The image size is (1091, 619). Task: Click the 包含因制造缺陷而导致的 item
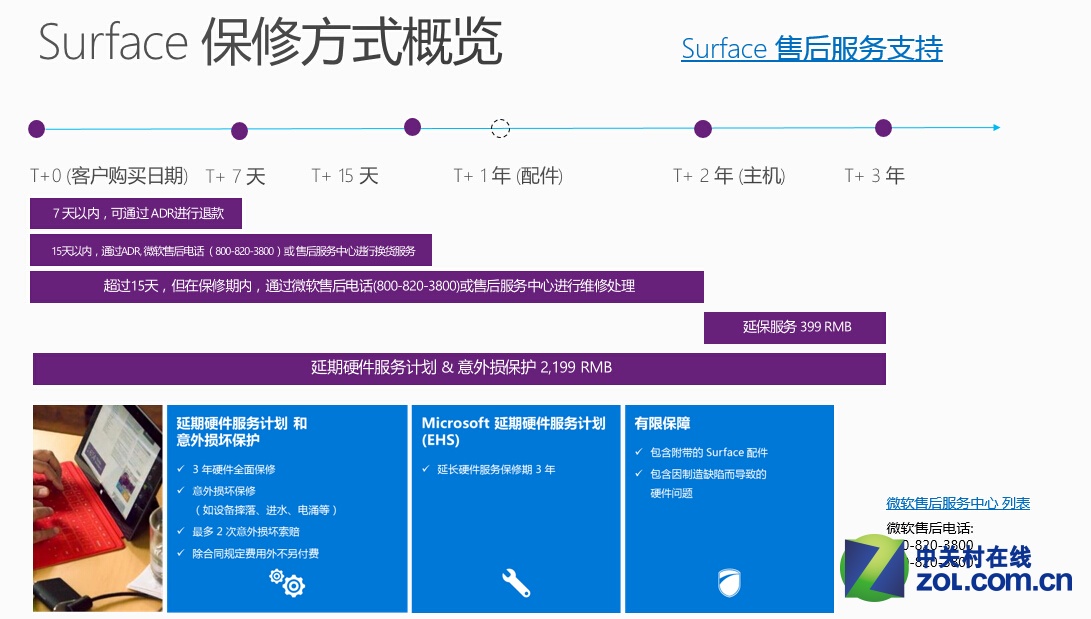pyautogui.click(x=708, y=474)
